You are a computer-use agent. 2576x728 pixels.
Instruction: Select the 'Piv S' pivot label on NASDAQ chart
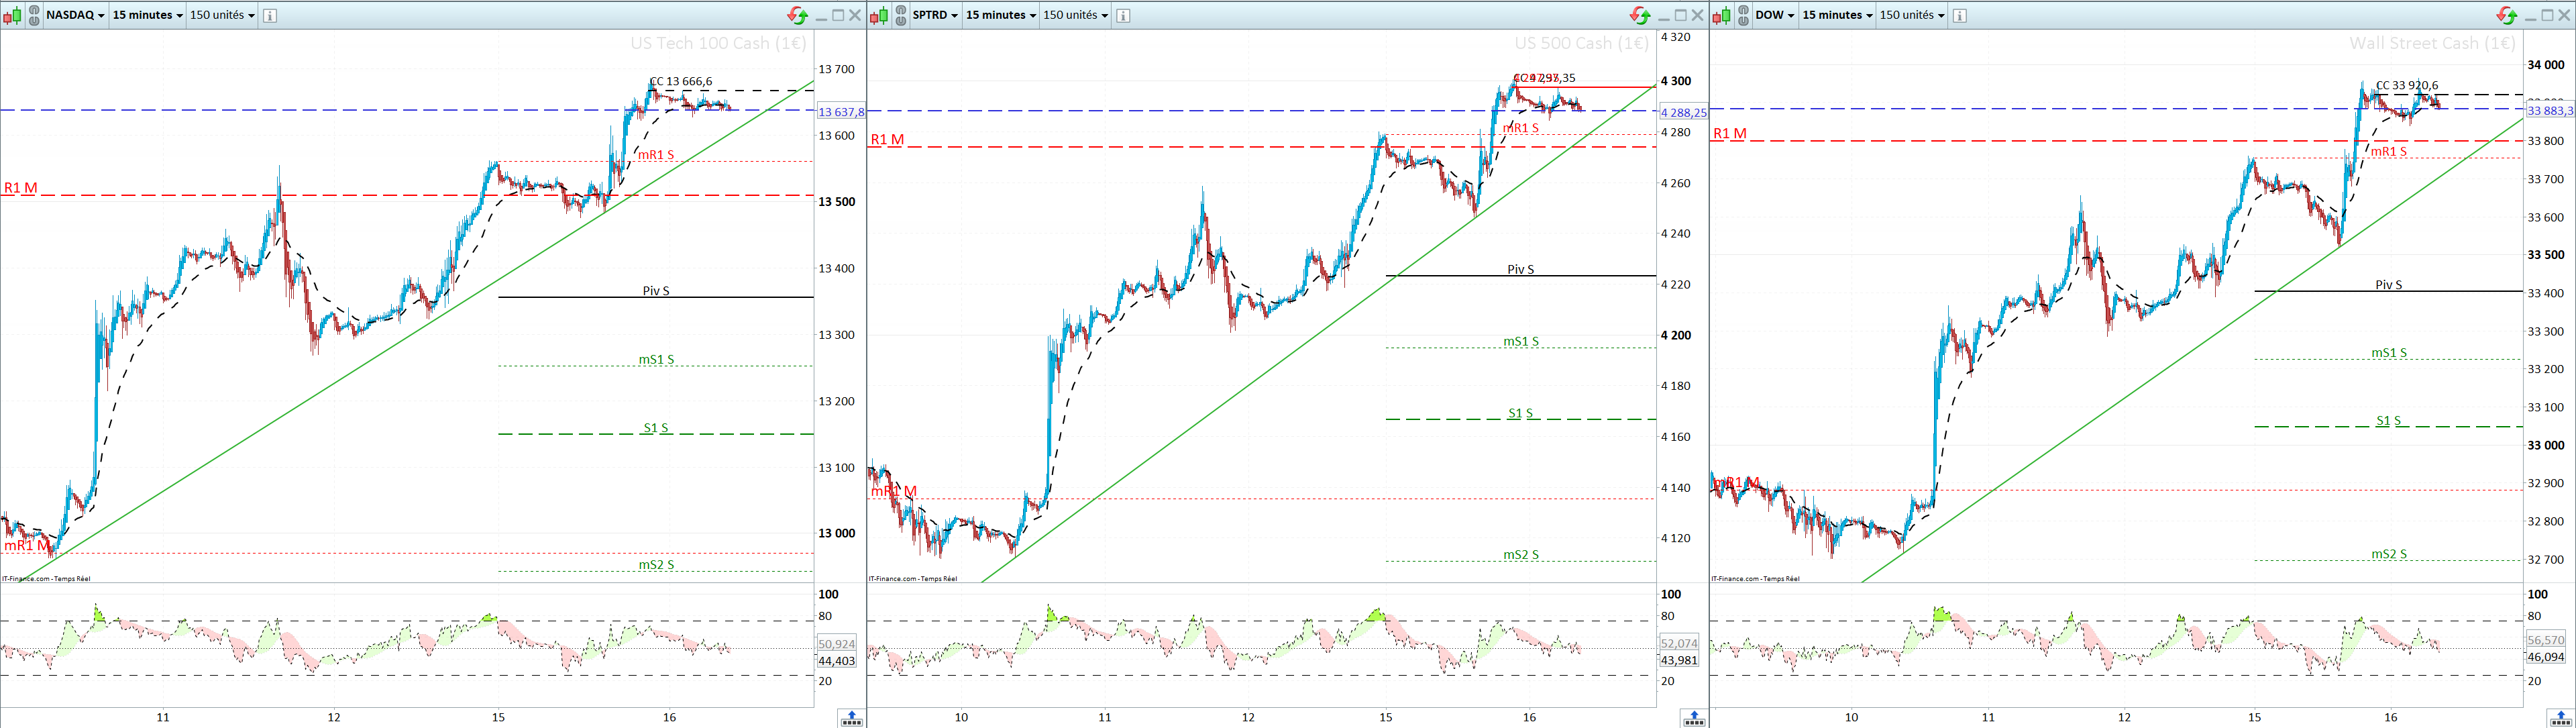click(656, 291)
